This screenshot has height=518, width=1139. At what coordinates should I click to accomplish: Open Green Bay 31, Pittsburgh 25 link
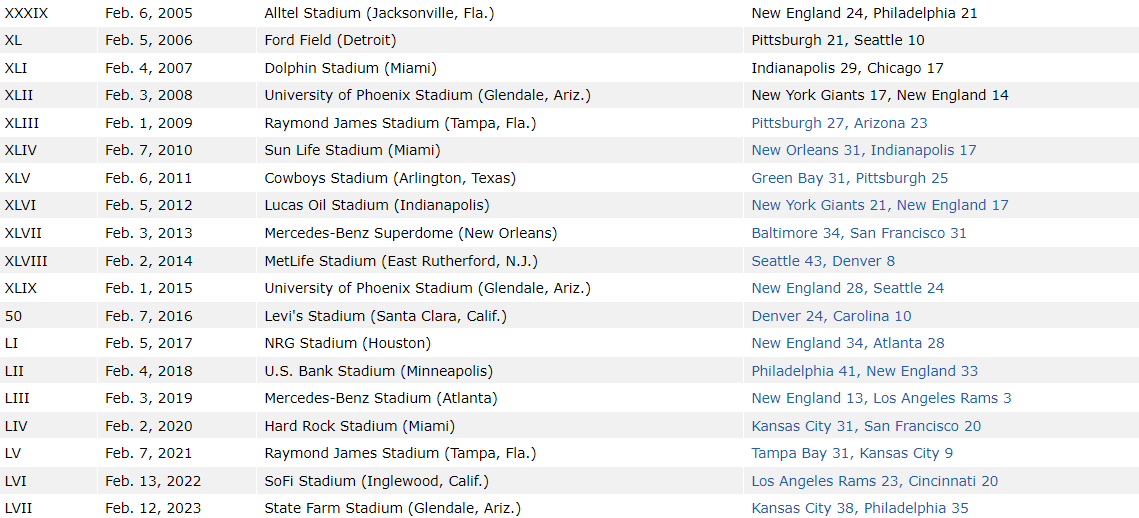click(x=850, y=178)
